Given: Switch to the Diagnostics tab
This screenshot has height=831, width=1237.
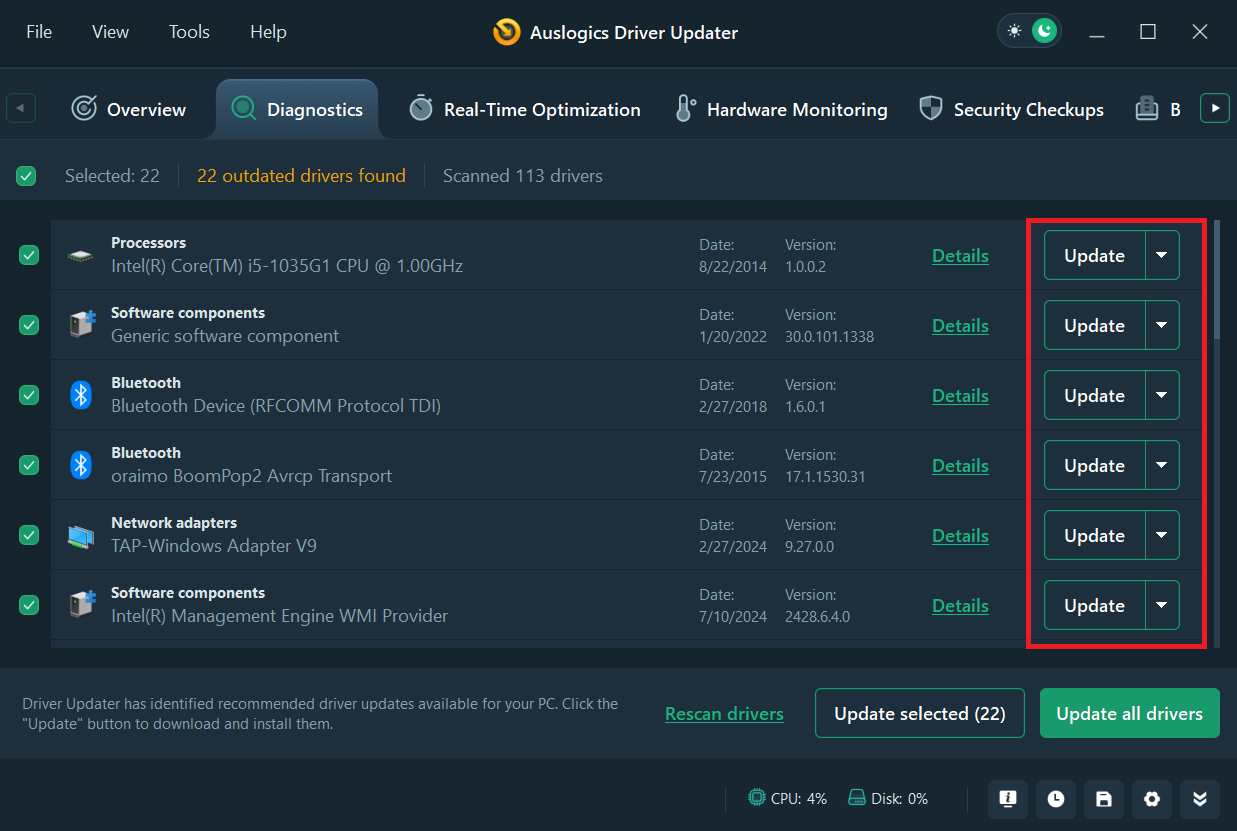Looking at the screenshot, I should coord(297,109).
